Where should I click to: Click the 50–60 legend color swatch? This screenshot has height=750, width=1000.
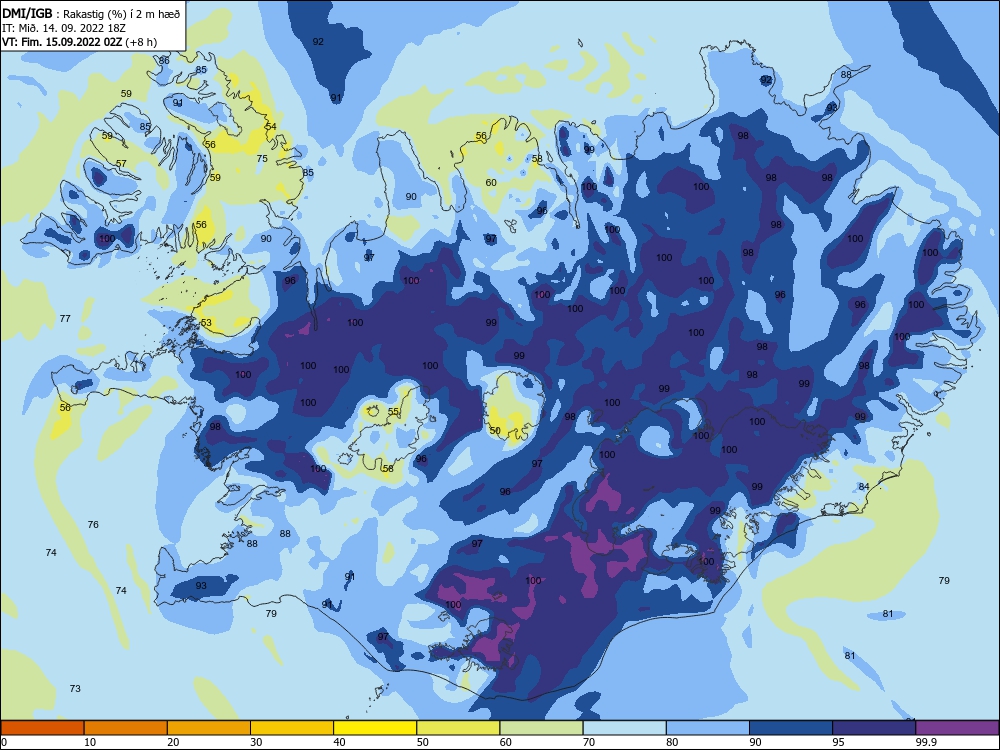click(458, 728)
